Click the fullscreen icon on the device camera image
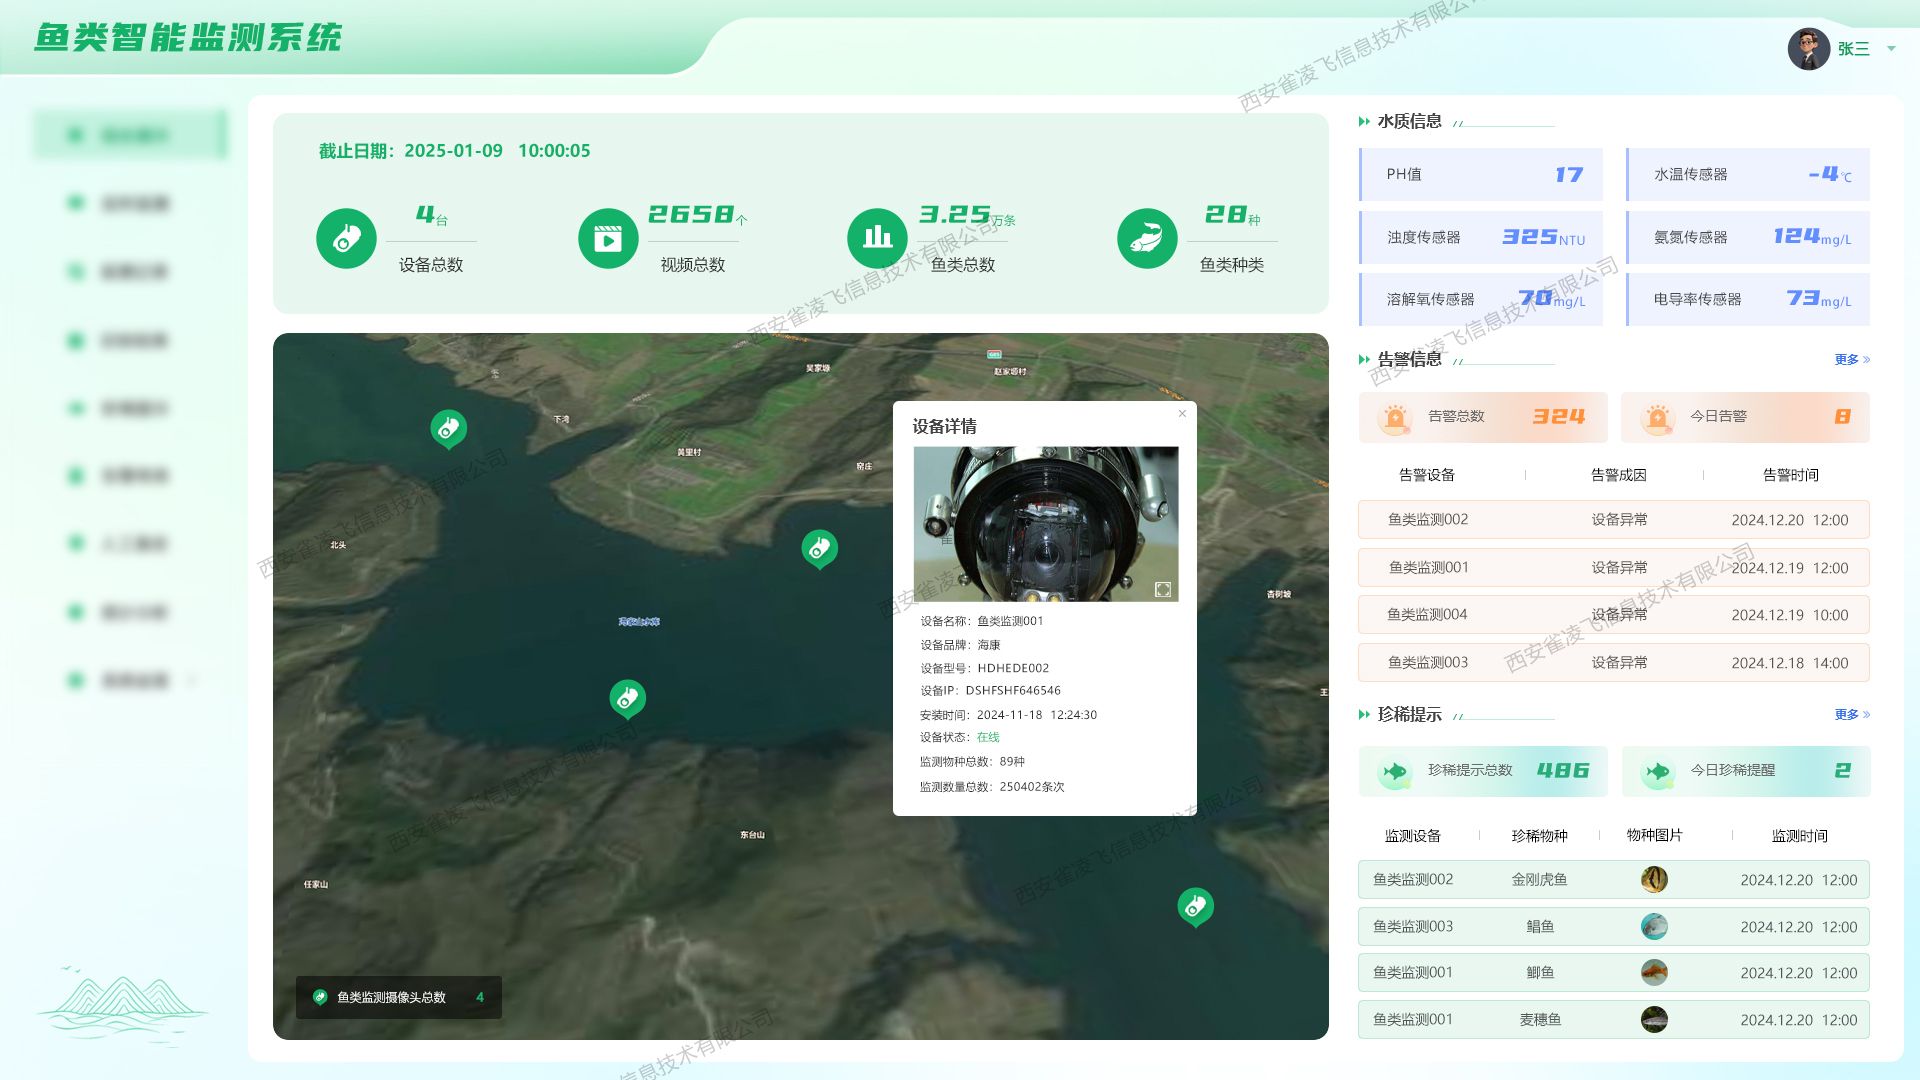This screenshot has width=1920, height=1080. point(1162,590)
